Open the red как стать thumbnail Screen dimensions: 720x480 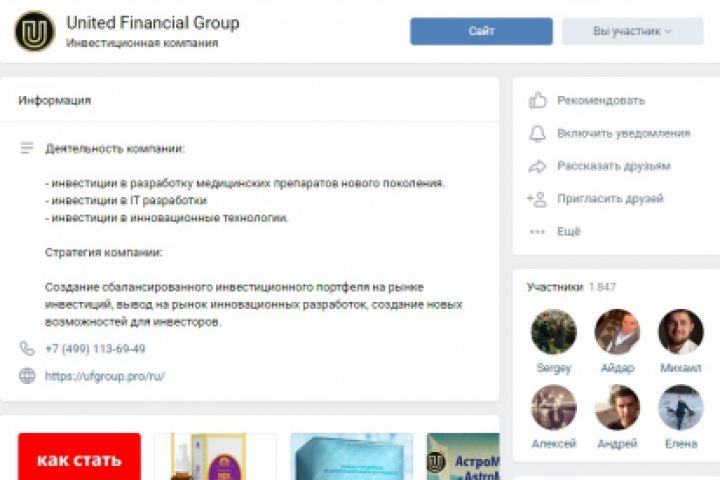click(x=79, y=457)
